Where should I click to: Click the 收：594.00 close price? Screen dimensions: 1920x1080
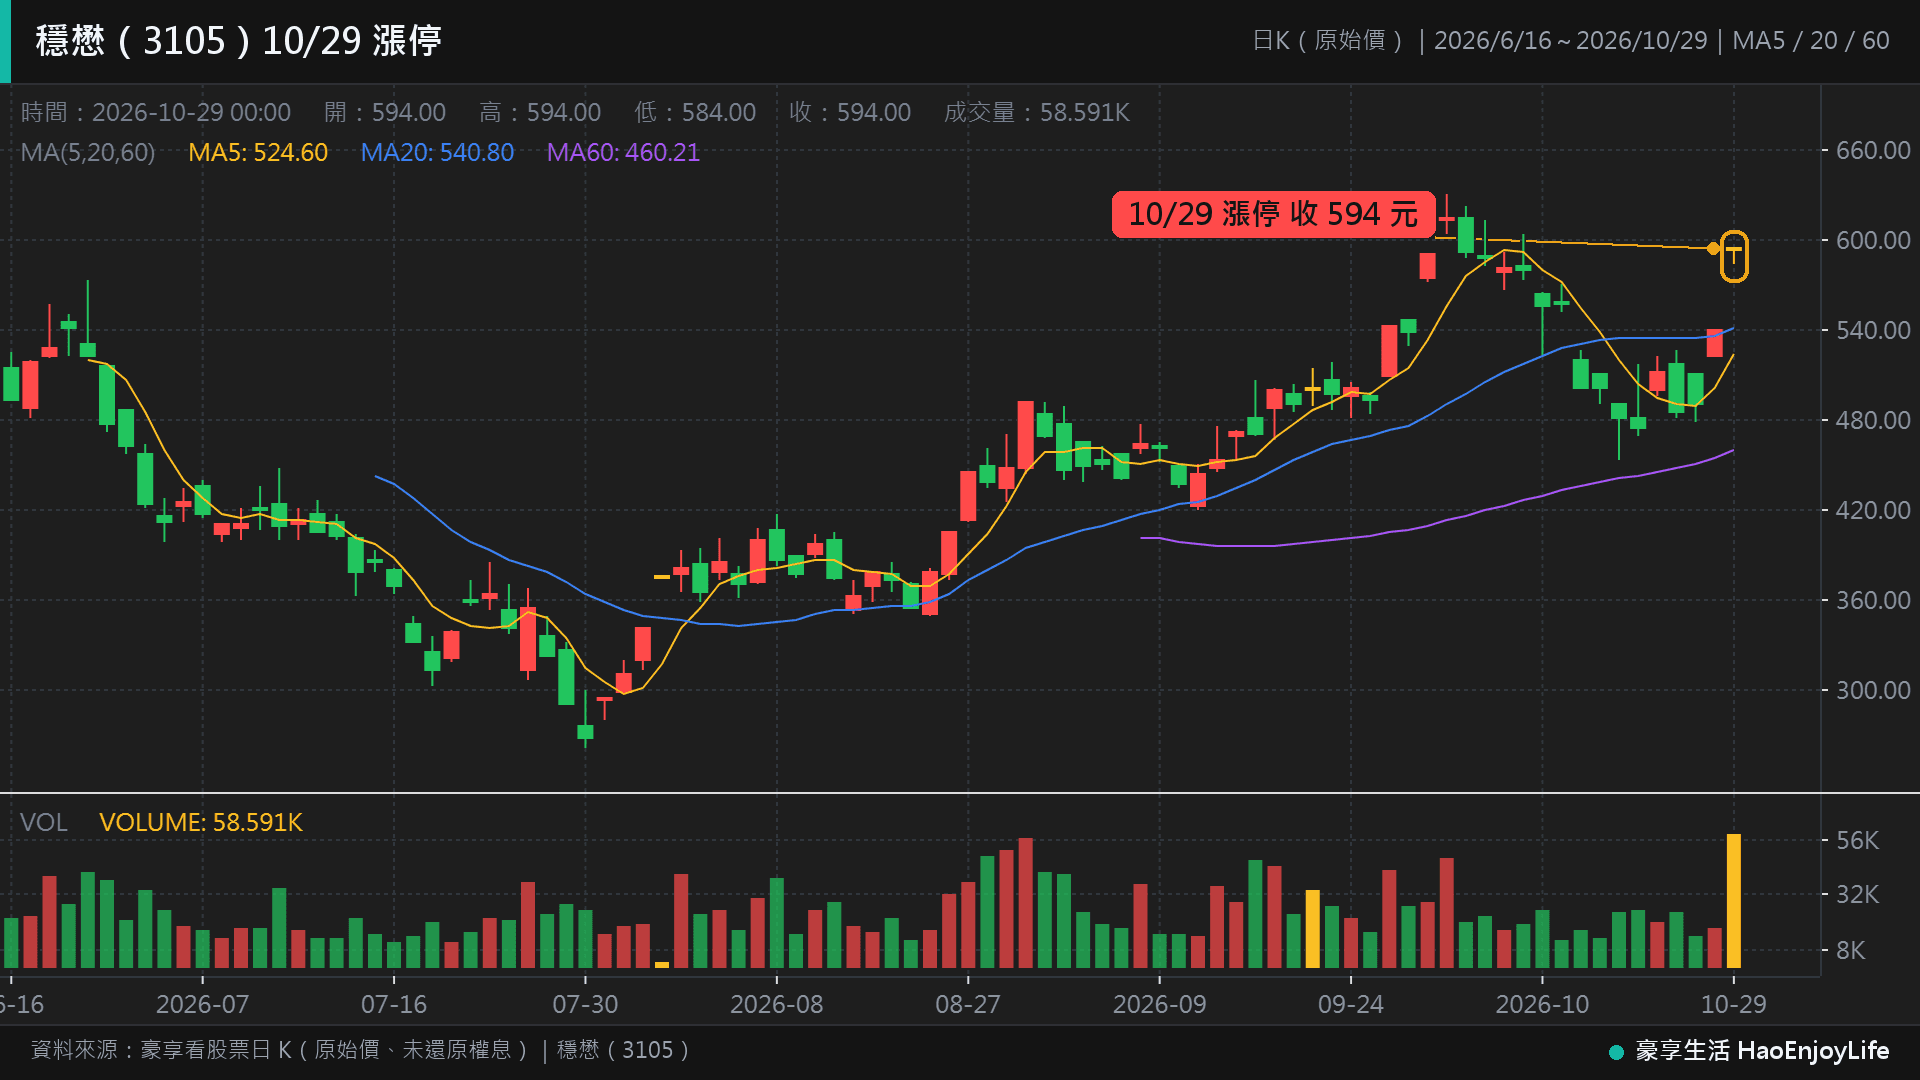[850, 112]
